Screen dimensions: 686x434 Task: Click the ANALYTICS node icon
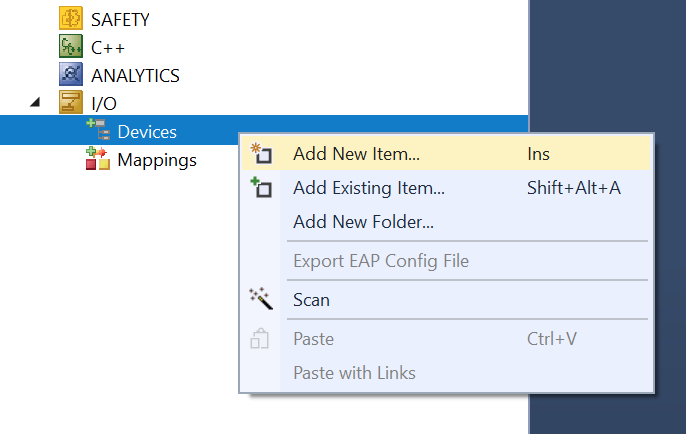[x=70, y=74]
